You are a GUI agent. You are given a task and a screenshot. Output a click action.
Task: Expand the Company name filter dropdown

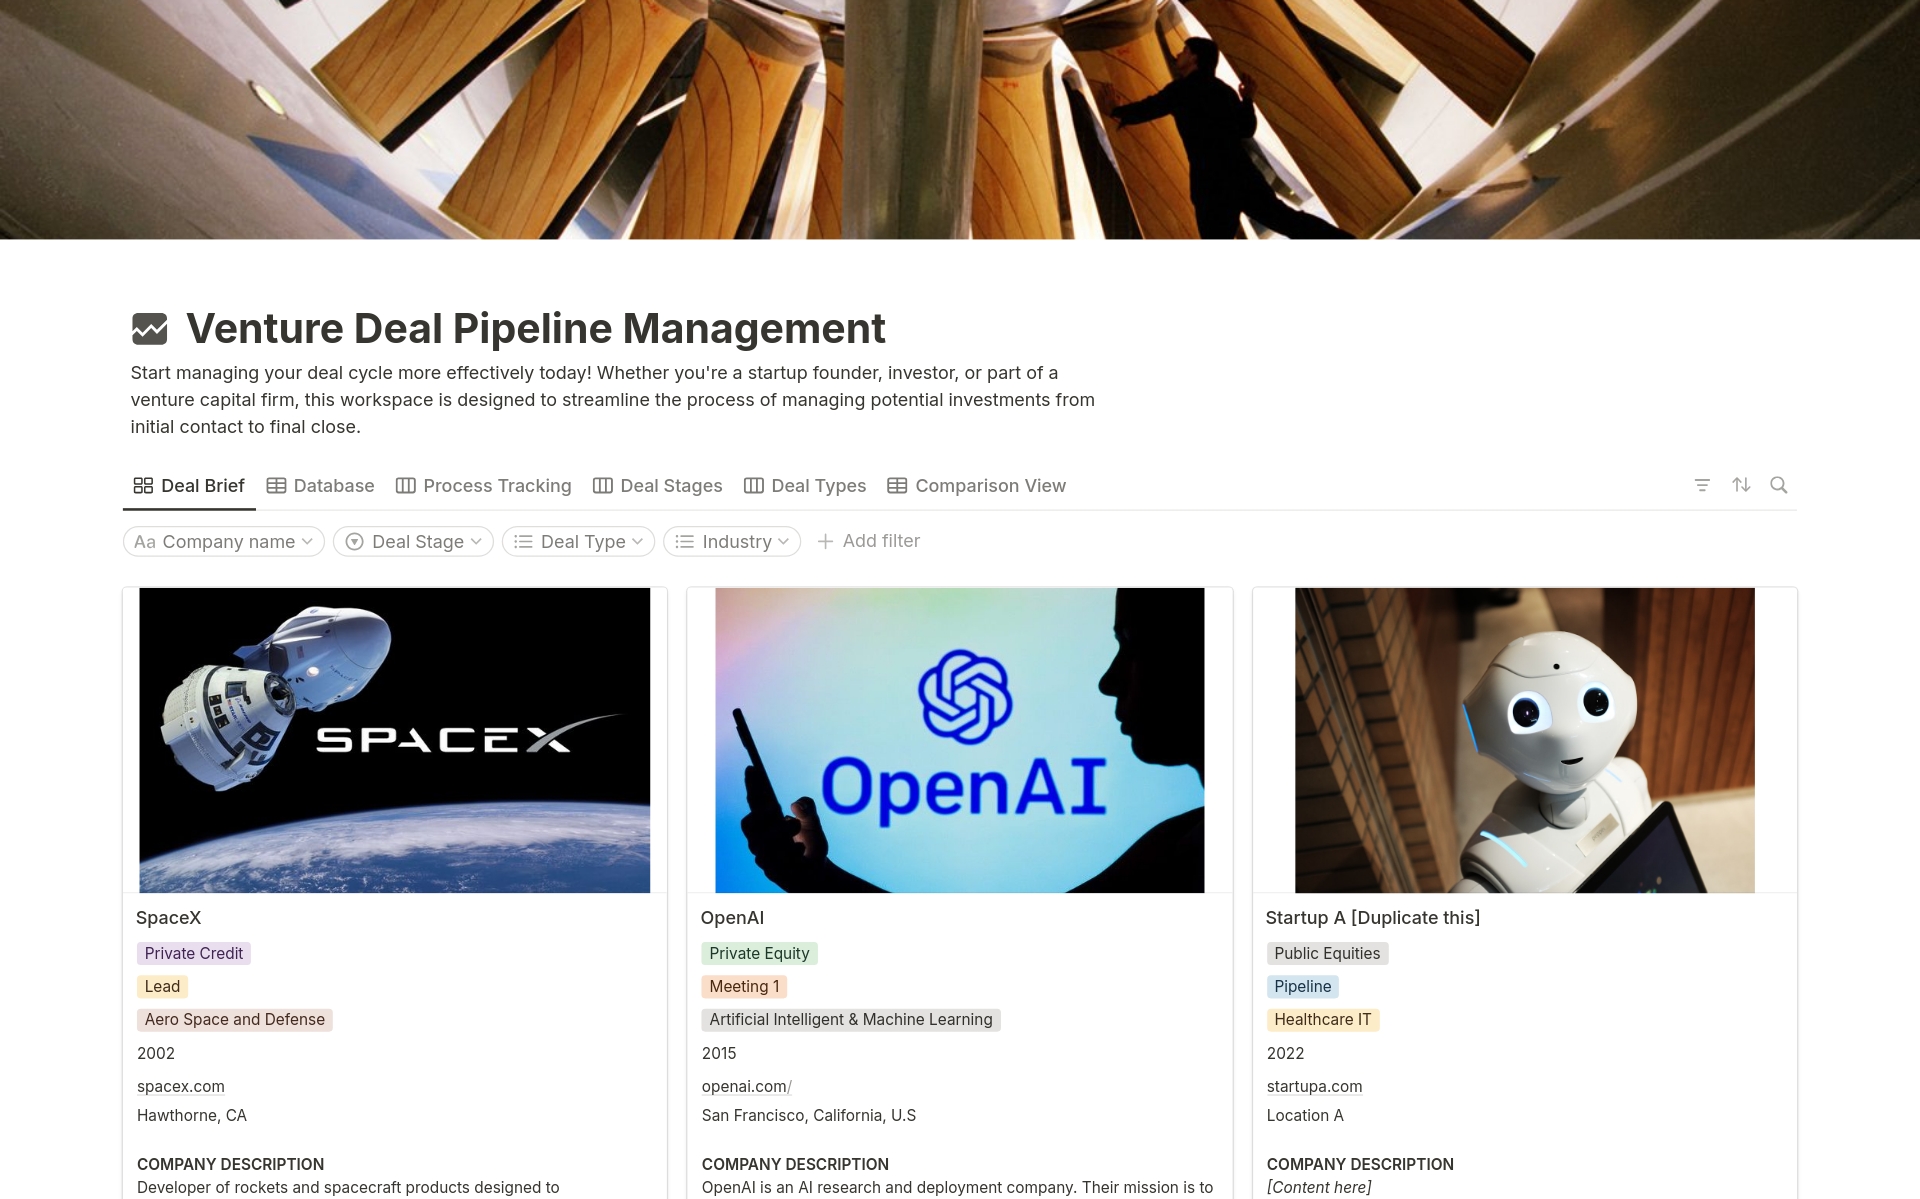[x=223, y=542]
